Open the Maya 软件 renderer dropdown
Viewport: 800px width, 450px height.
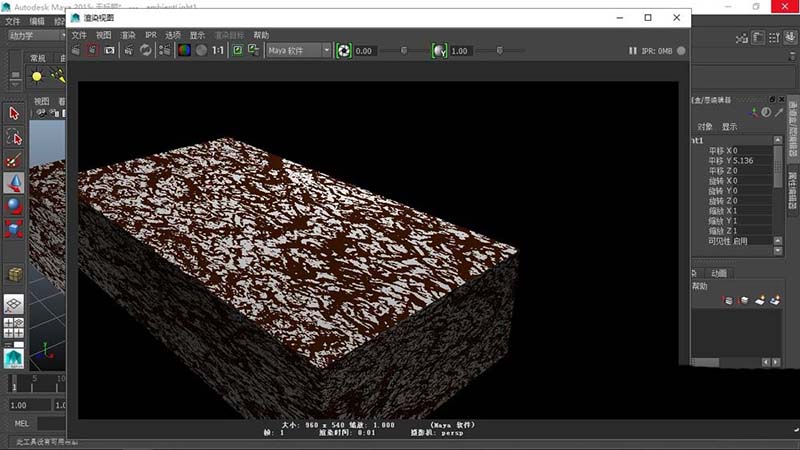[298, 50]
